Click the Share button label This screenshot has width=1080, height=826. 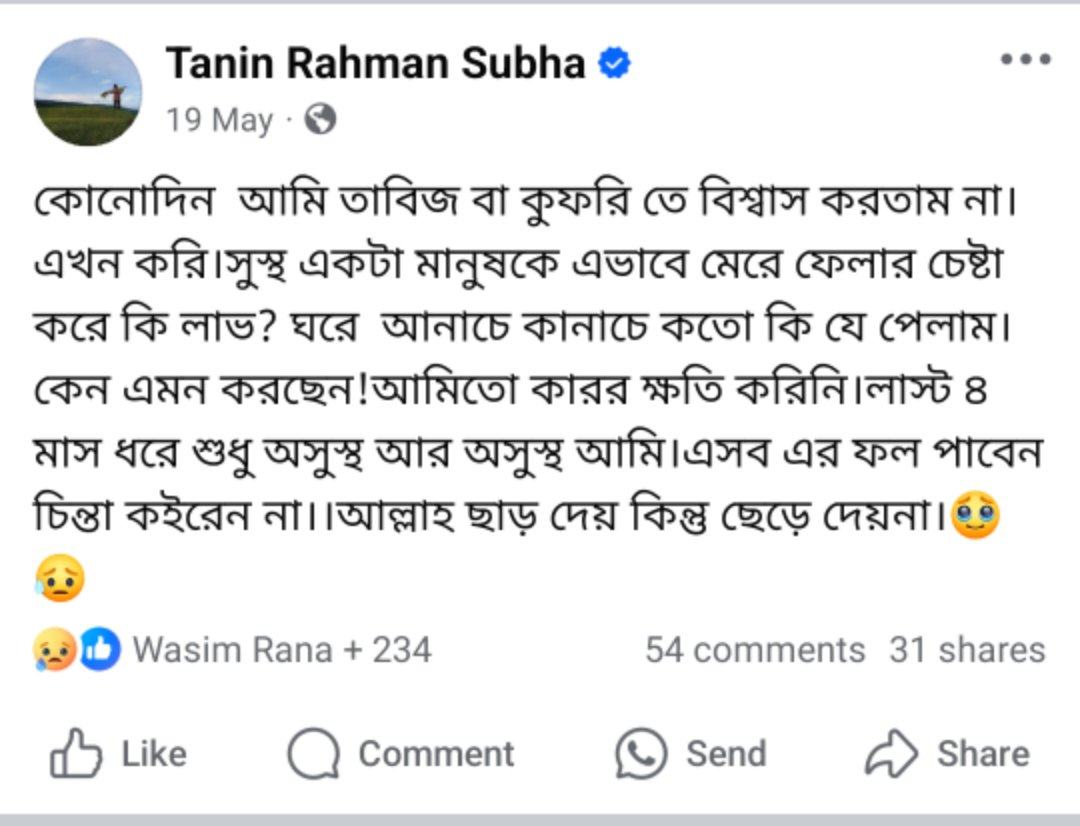[x=983, y=754]
